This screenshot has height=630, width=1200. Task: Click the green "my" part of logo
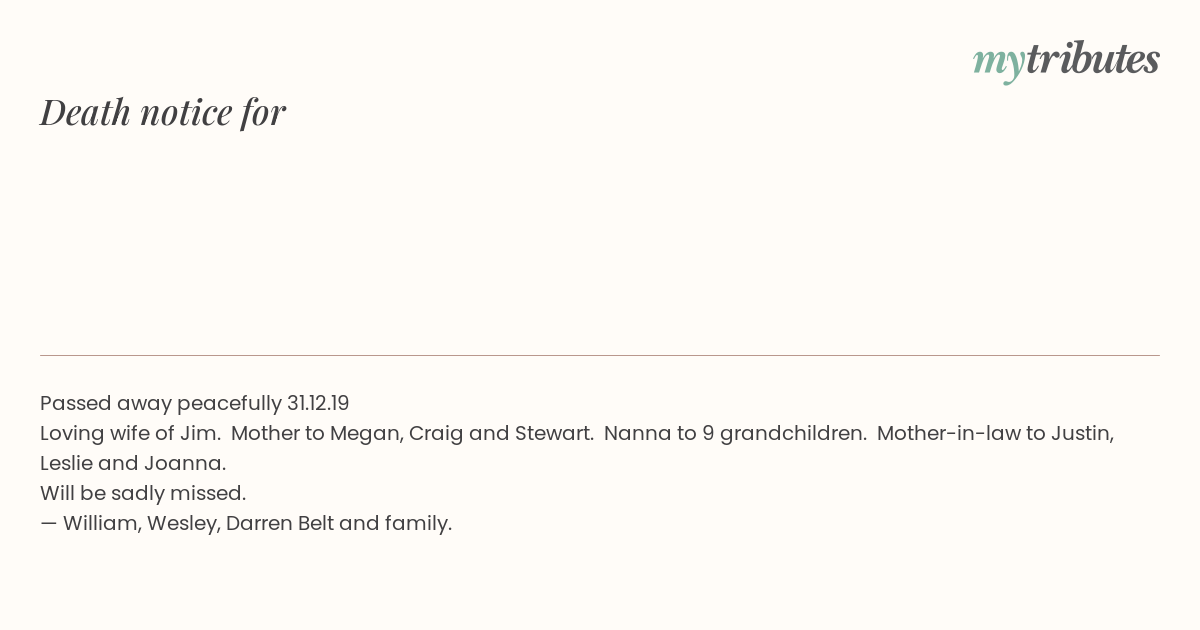tap(999, 64)
